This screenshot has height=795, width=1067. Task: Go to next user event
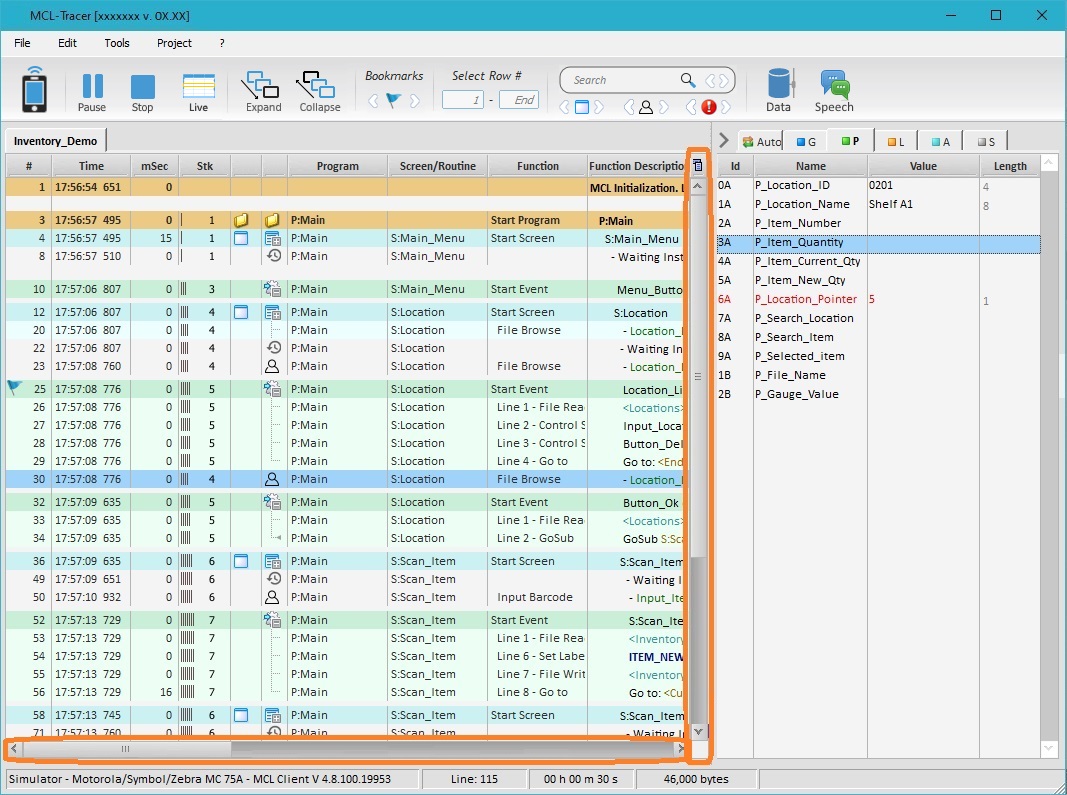coord(665,107)
